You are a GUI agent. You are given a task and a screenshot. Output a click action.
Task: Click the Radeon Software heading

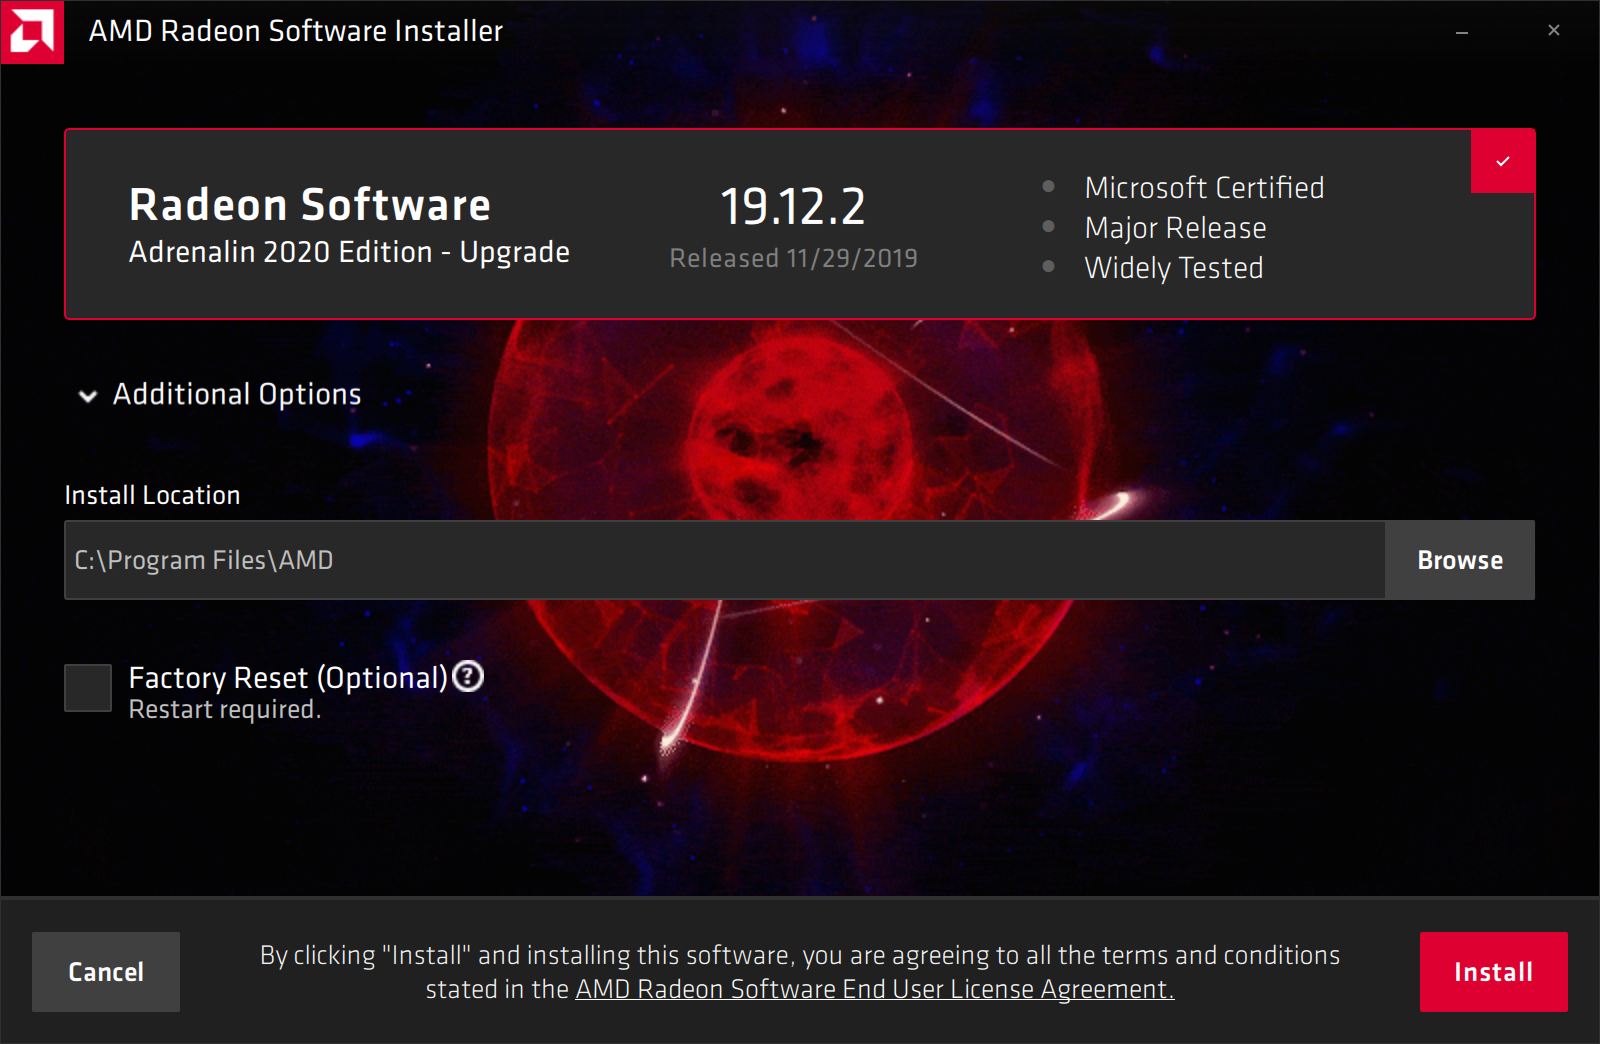pos(310,205)
